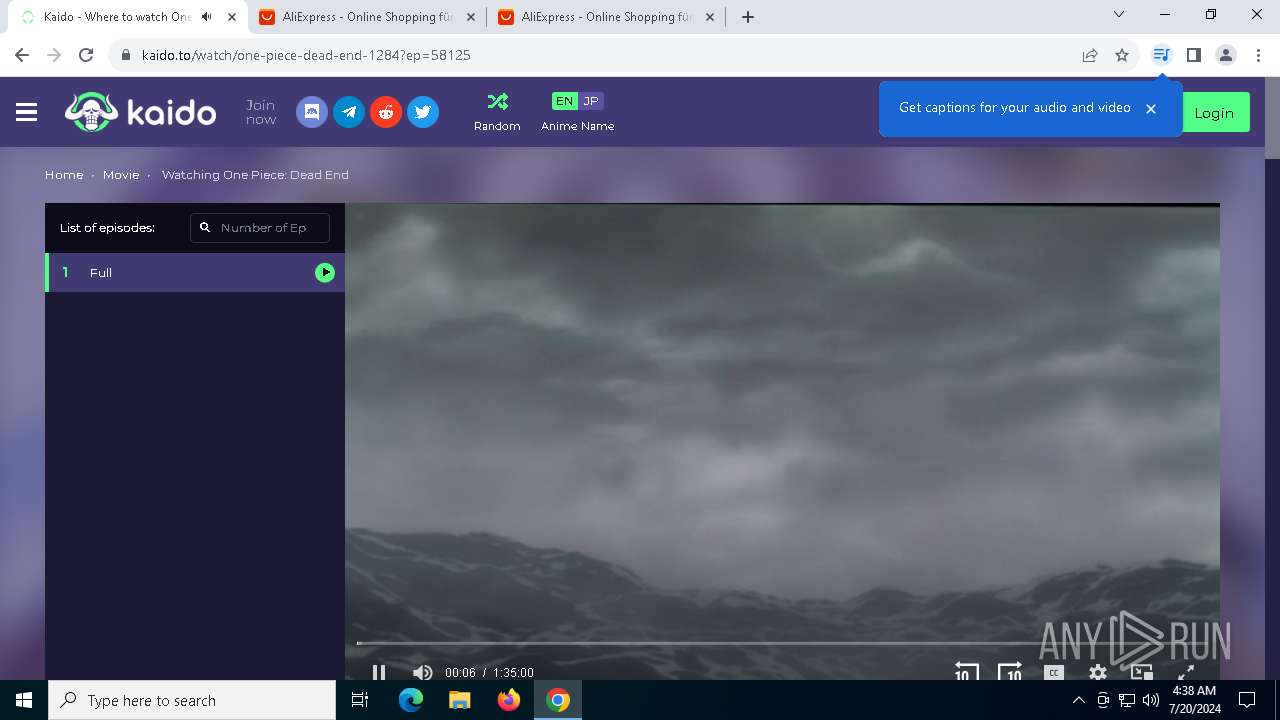This screenshot has height=720, width=1280.
Task: Toggle video closed captions
Action: [1054, 673]
